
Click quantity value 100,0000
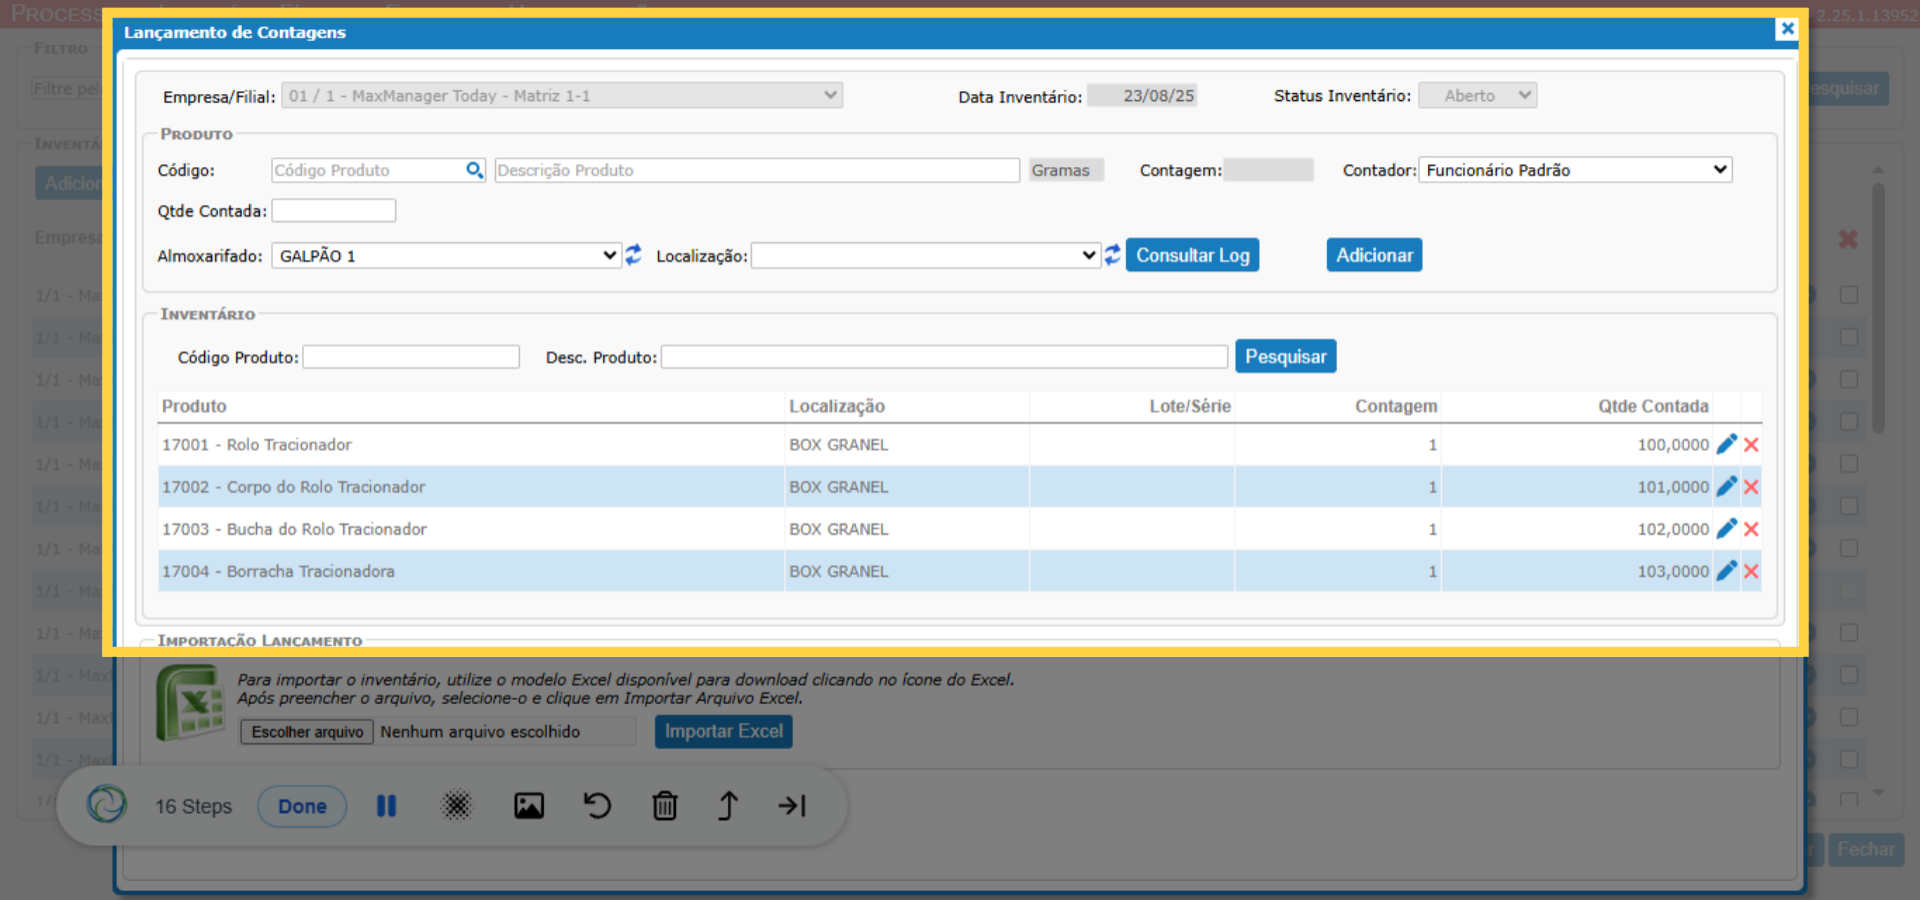tap(1673, 445)
